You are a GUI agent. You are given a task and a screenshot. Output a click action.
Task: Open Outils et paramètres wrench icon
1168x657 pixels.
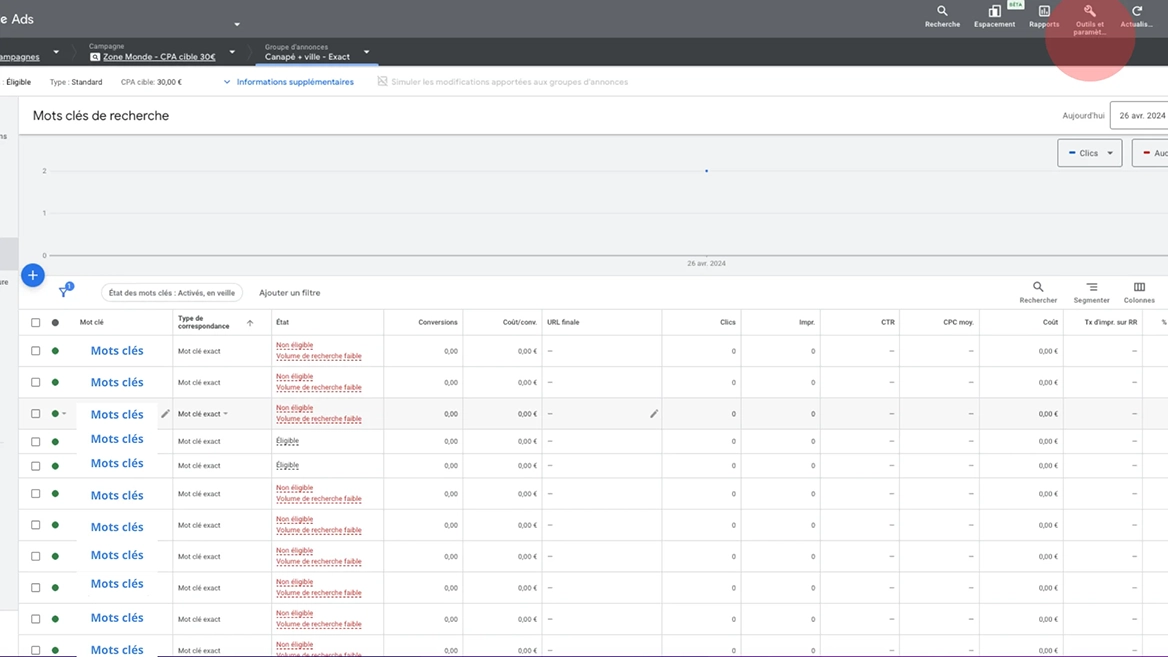[1090, 11]
